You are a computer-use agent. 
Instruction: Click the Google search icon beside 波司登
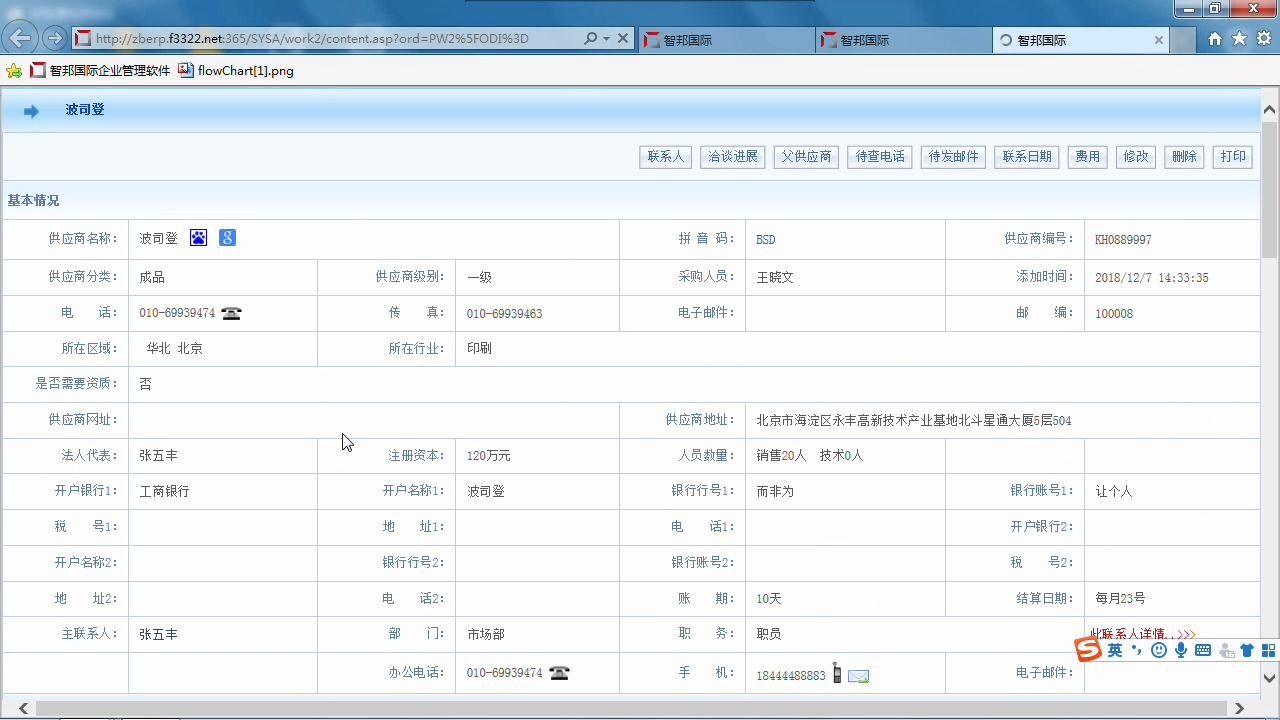(228, 238)
